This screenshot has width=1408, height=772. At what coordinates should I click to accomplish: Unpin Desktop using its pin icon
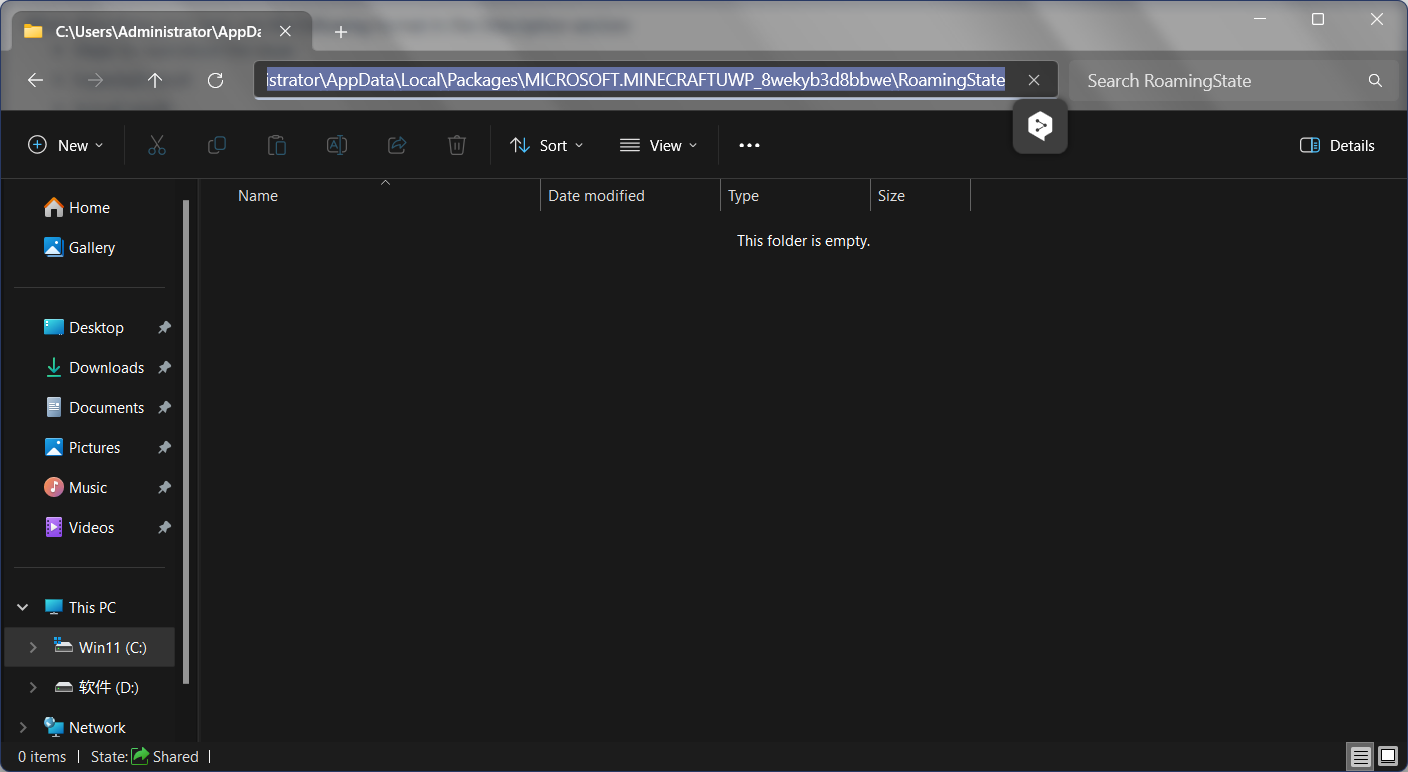[164, 327]
